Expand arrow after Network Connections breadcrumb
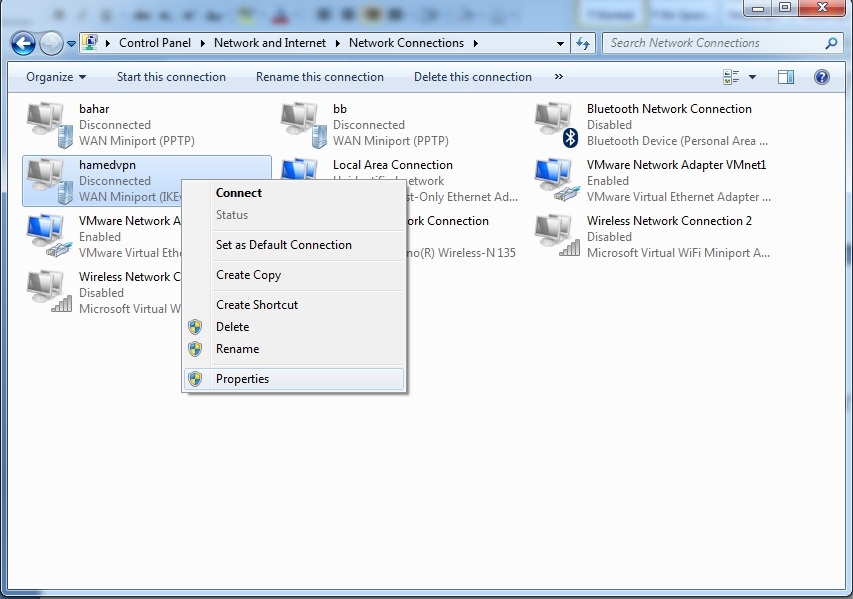The height and width of the screenshot is (599, 853). point(475,43)
